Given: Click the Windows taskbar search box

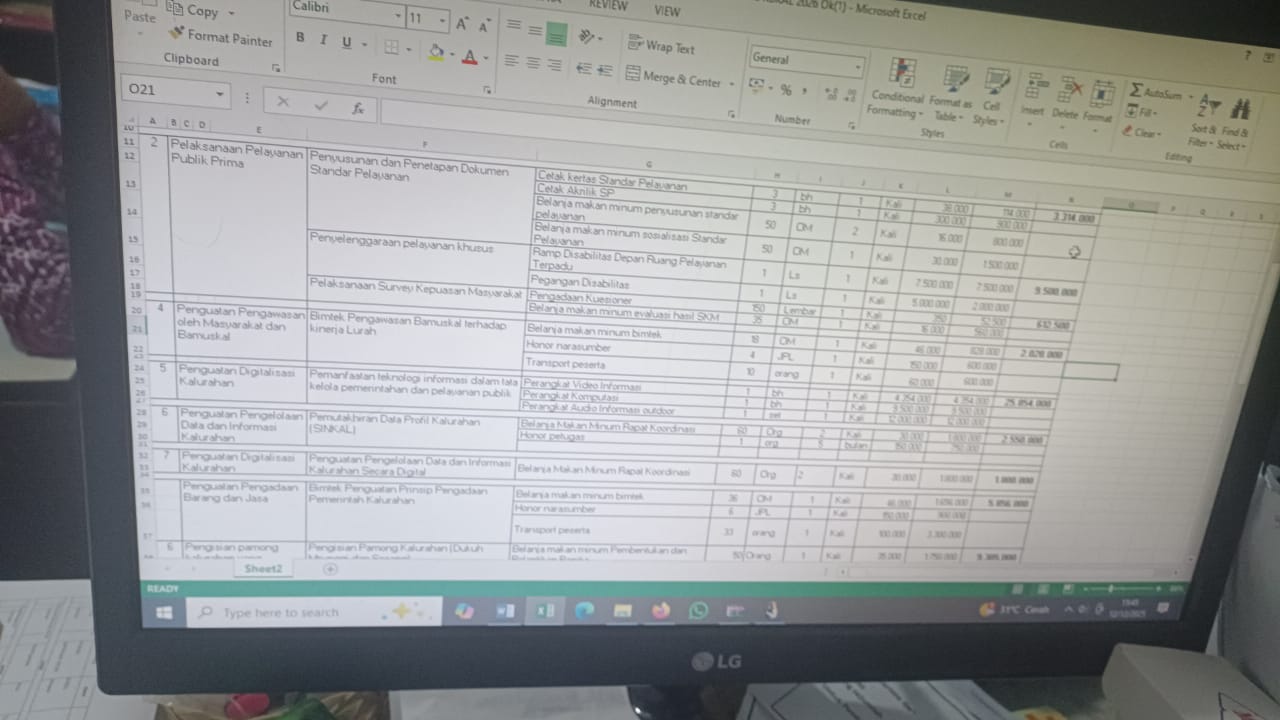Looking at the screenshot, I should pos(300,611).
